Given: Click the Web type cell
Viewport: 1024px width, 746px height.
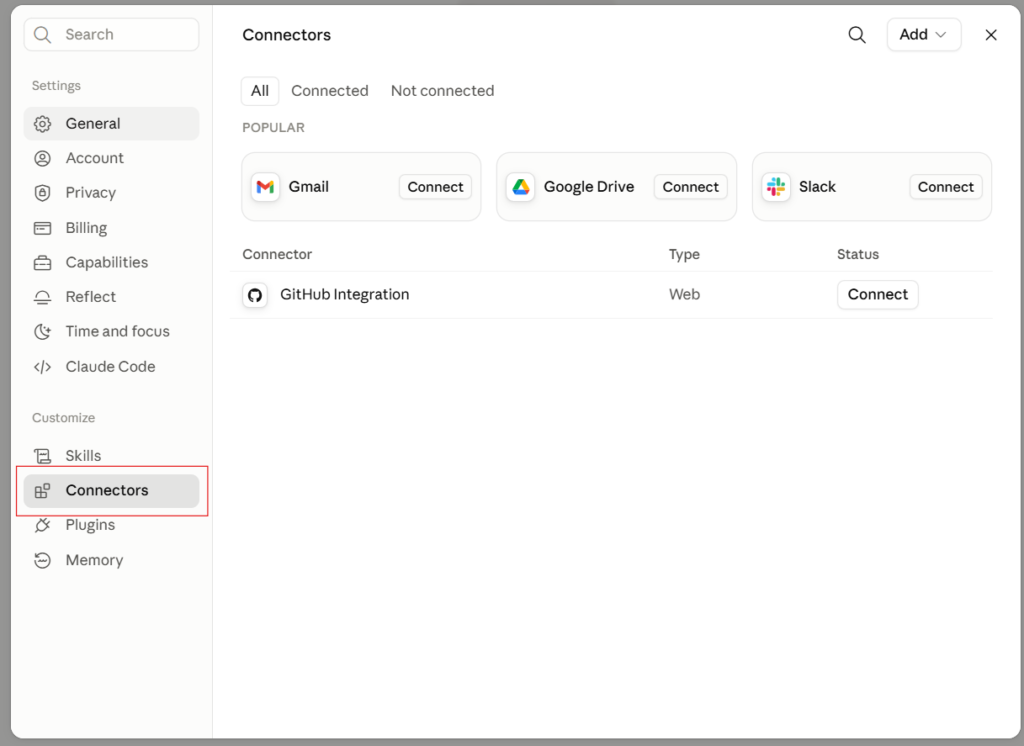Looking at the screenshot, I should 684,295.
